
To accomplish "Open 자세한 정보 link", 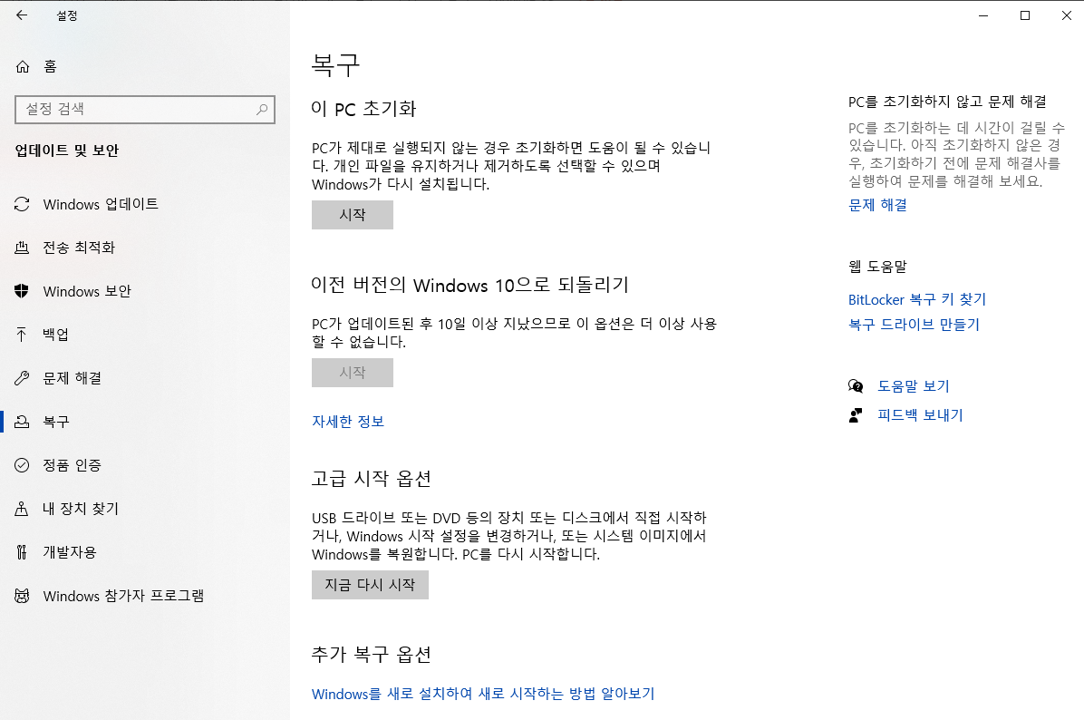I will (x=348, y=421).
